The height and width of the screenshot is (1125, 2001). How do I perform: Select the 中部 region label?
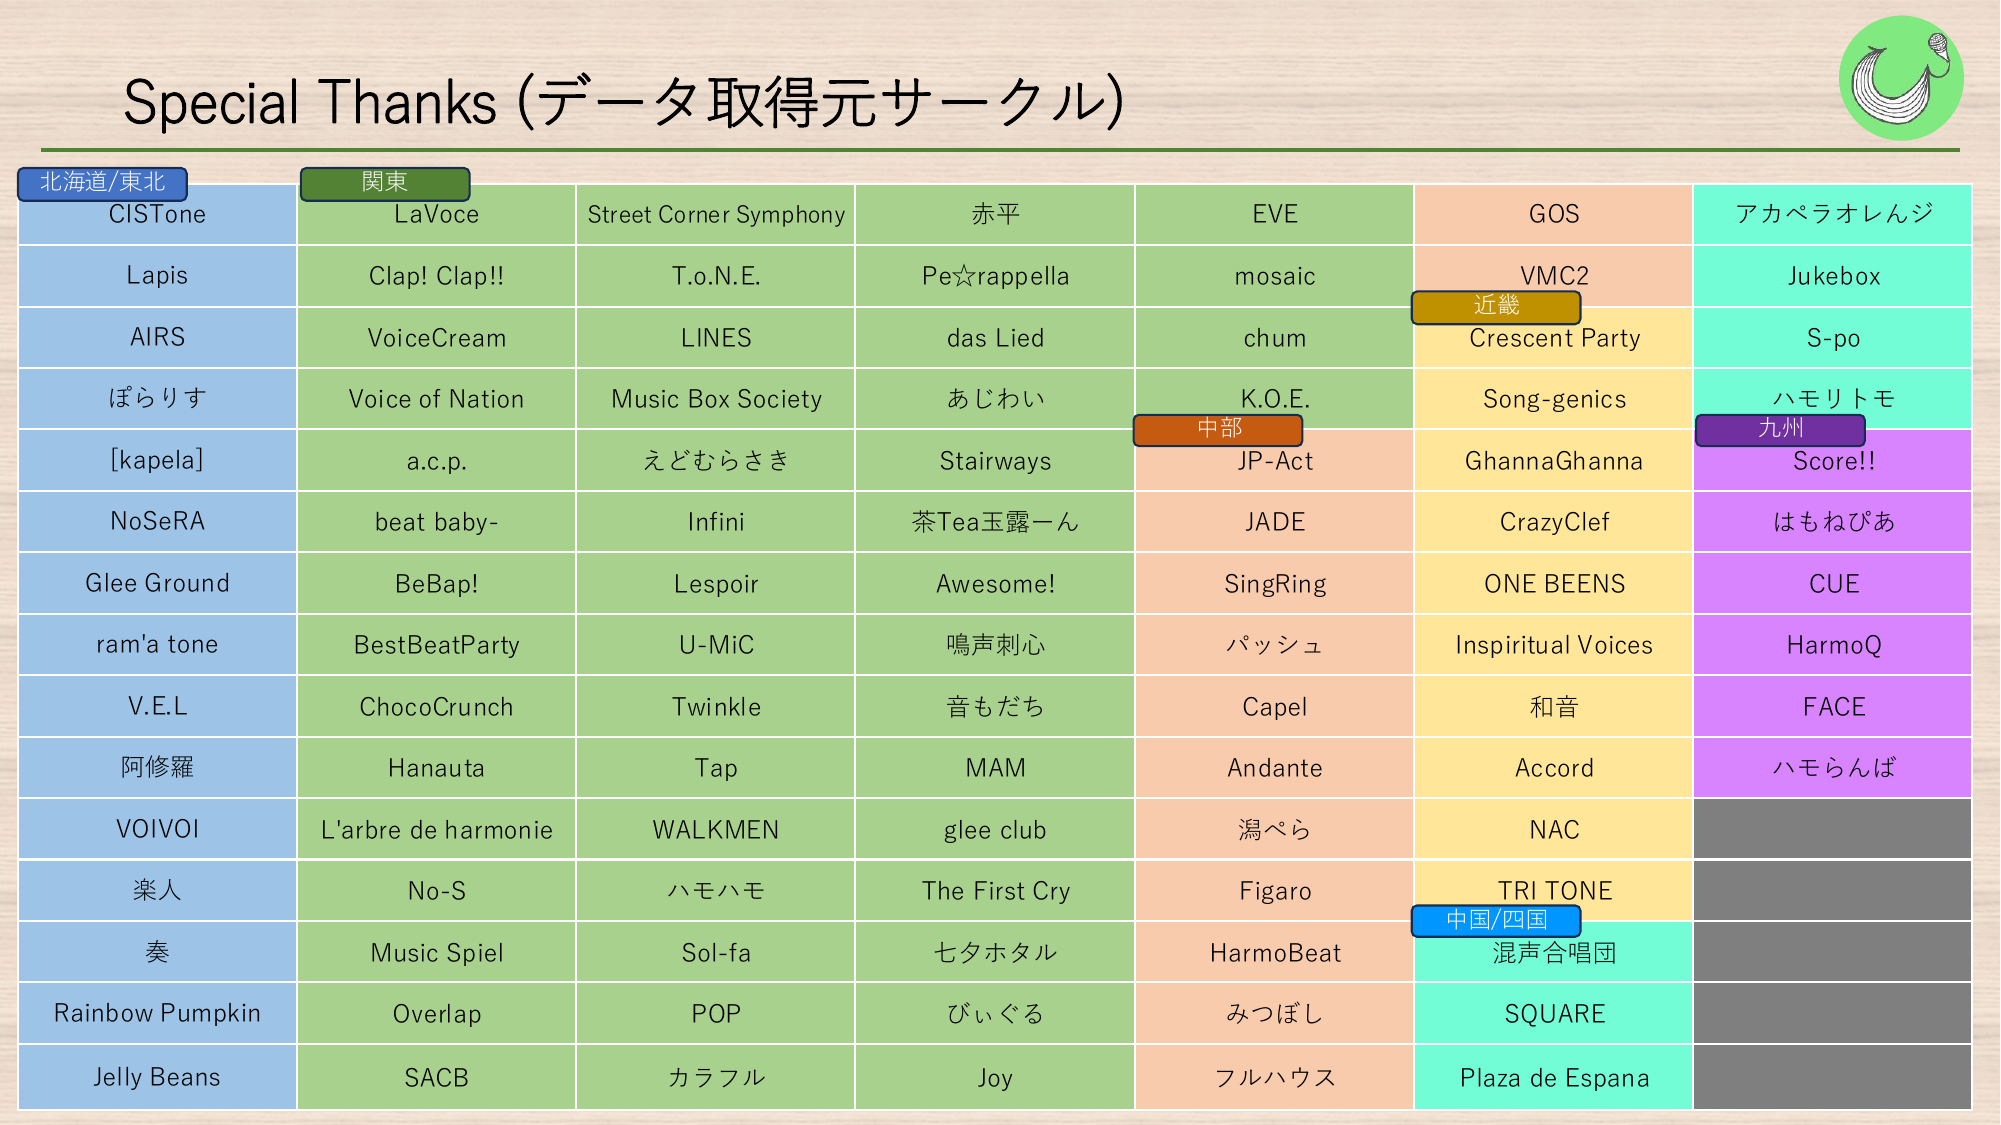(1218, 429)
